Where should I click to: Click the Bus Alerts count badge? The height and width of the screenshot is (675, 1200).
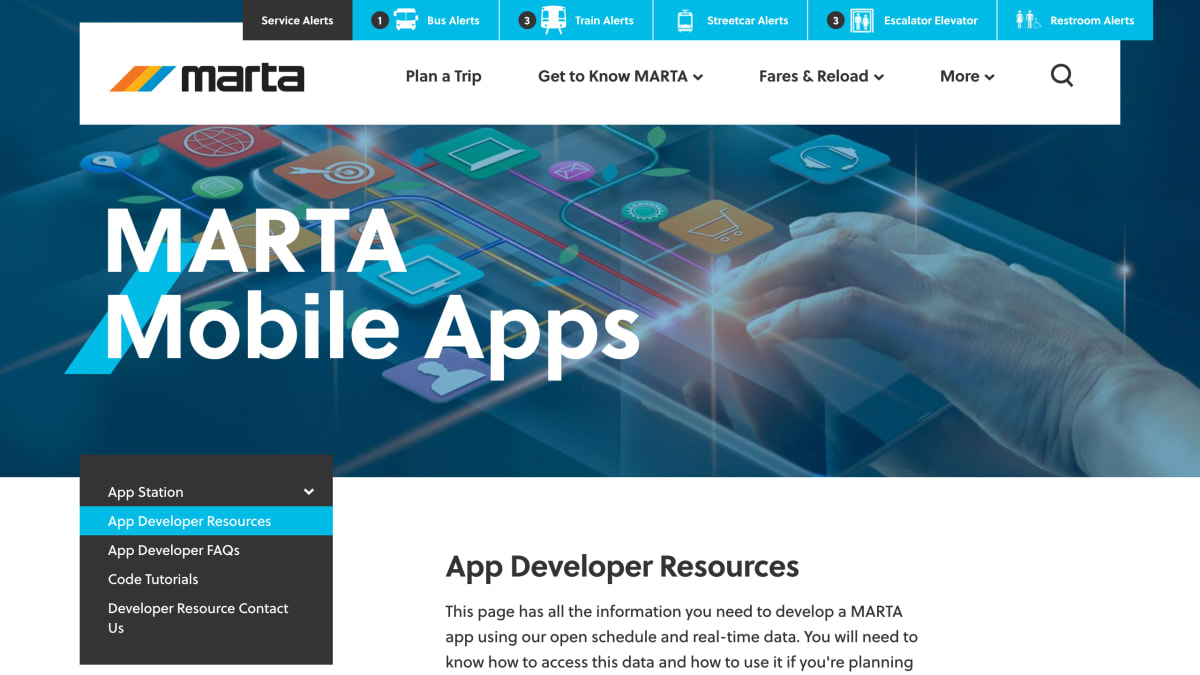click(379, 20)
